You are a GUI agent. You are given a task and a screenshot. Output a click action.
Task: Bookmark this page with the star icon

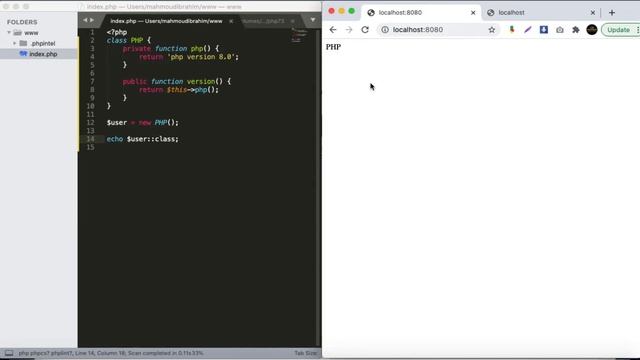pos(491,29)
